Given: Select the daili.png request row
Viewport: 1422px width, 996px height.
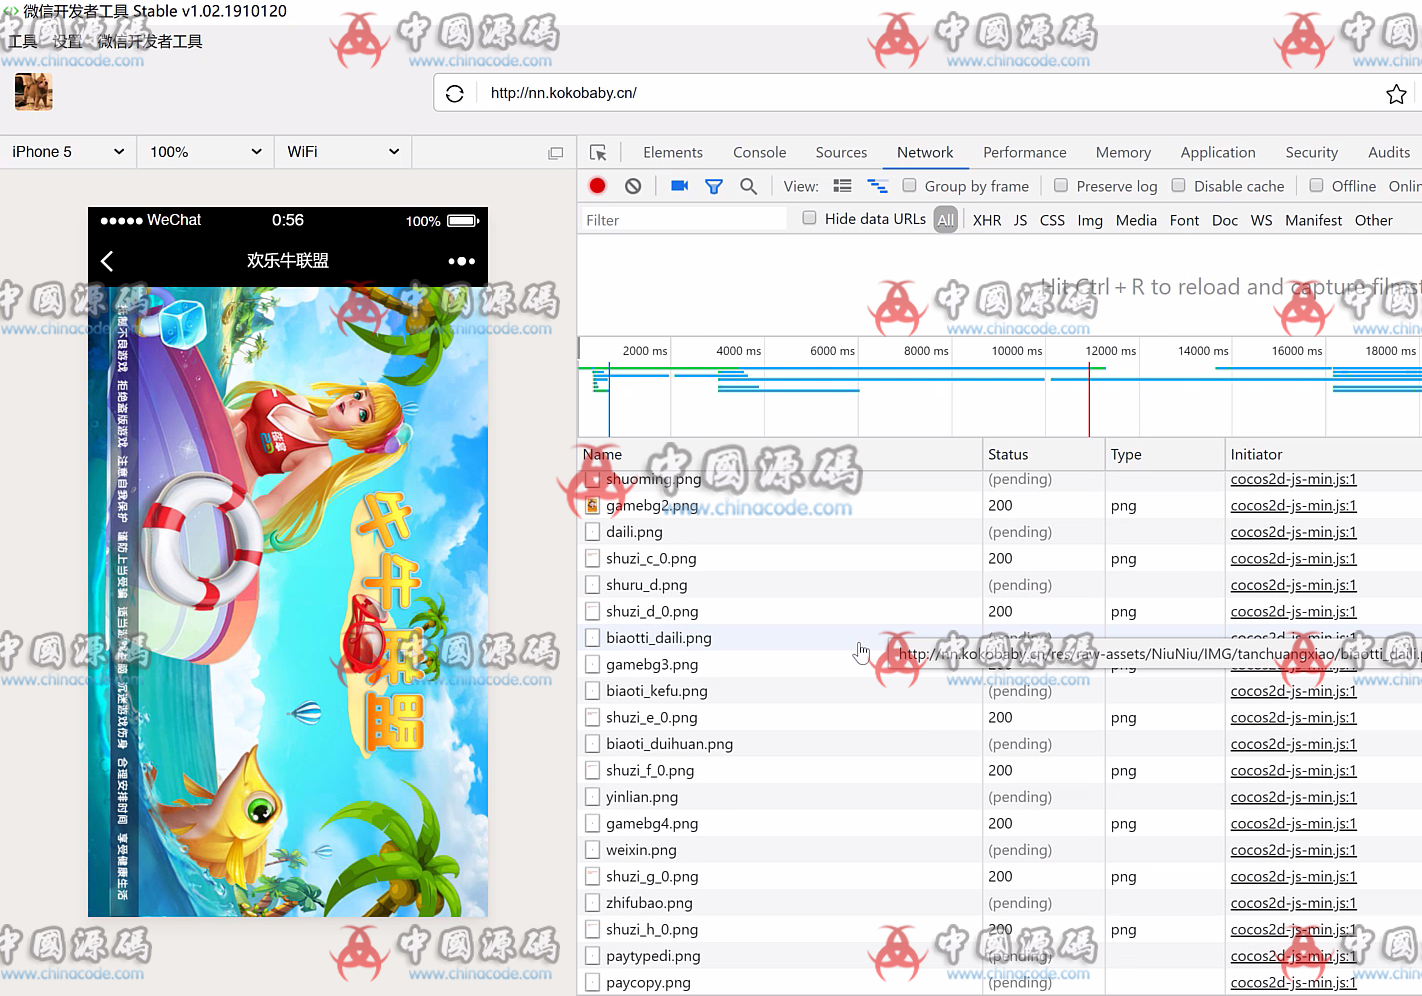Looking at the screenshot, I should tap(1000, 532).
